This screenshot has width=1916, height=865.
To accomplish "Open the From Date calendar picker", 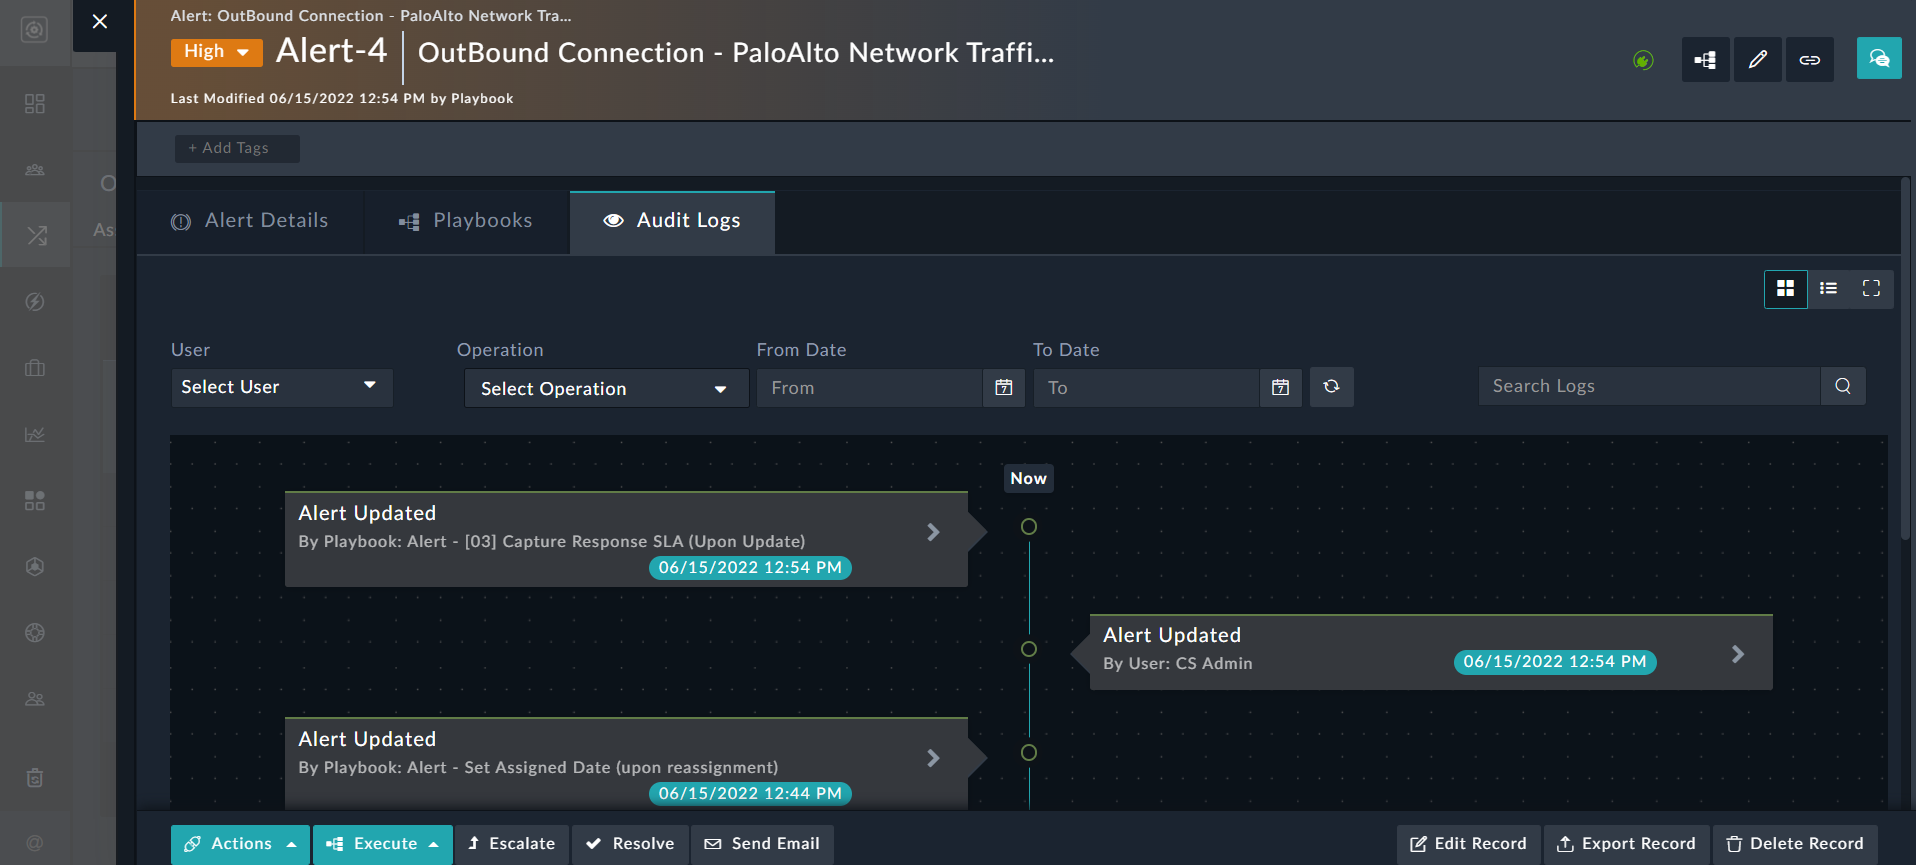I will [1004, 388].
